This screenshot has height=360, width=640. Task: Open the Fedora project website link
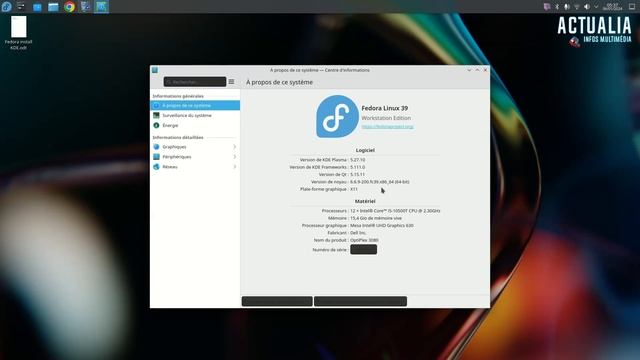point(387,127)
